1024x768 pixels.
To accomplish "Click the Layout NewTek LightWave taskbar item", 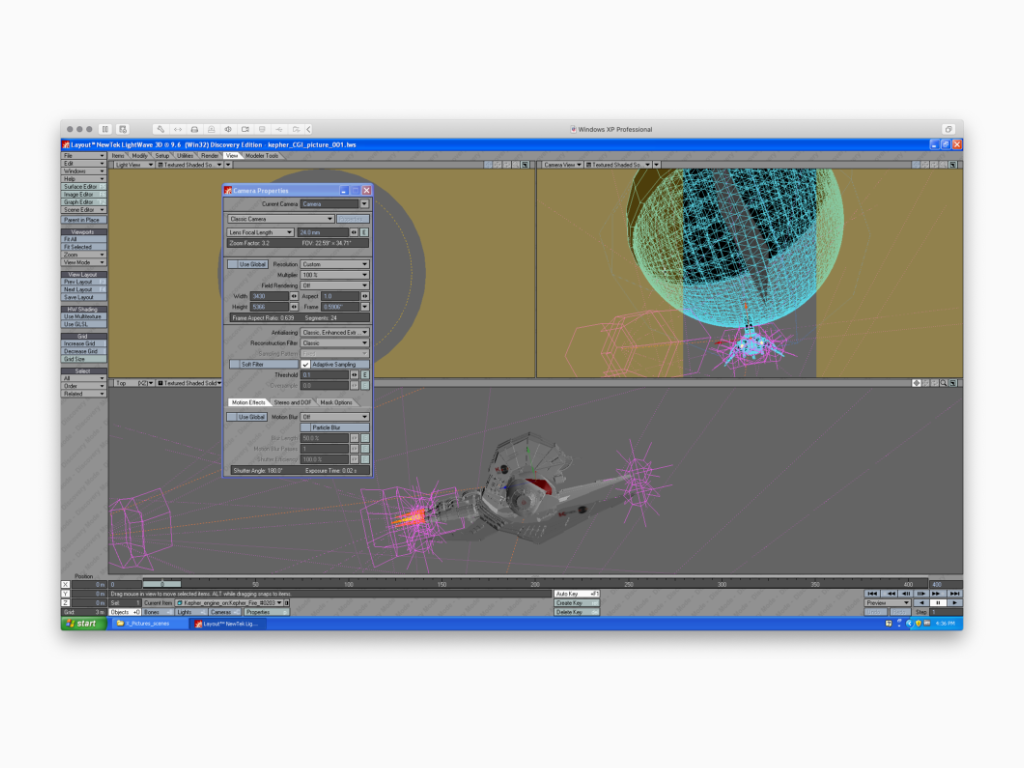I will point(229,624).
